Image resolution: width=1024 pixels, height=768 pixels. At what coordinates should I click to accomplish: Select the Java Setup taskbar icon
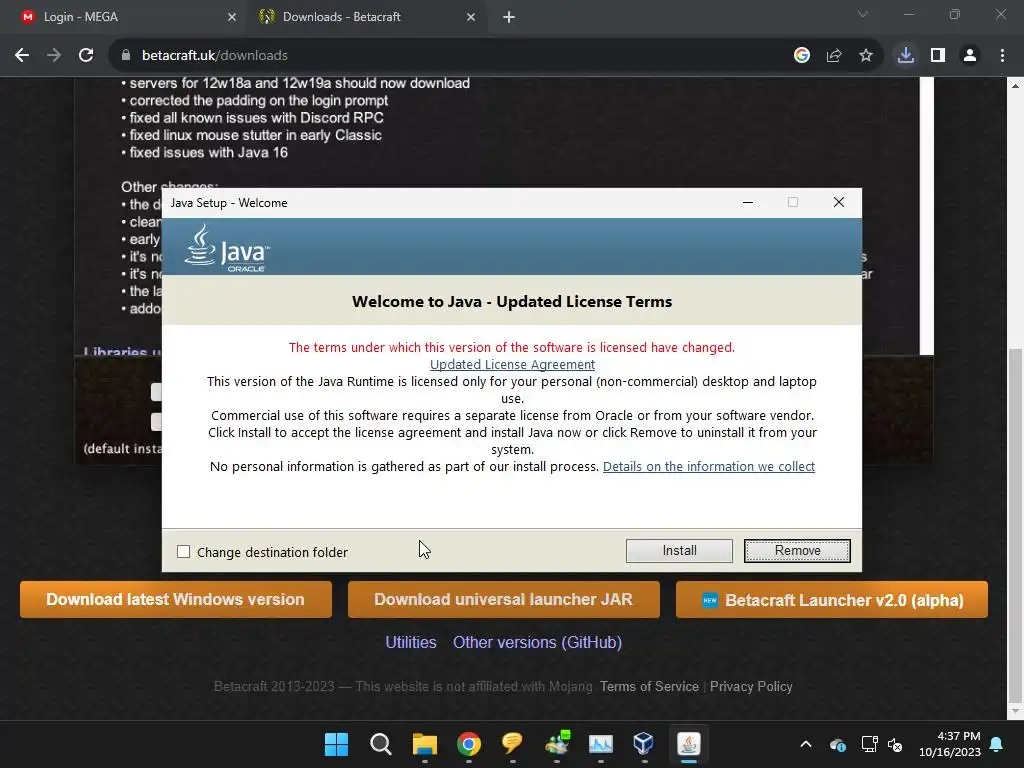point(688,744)
